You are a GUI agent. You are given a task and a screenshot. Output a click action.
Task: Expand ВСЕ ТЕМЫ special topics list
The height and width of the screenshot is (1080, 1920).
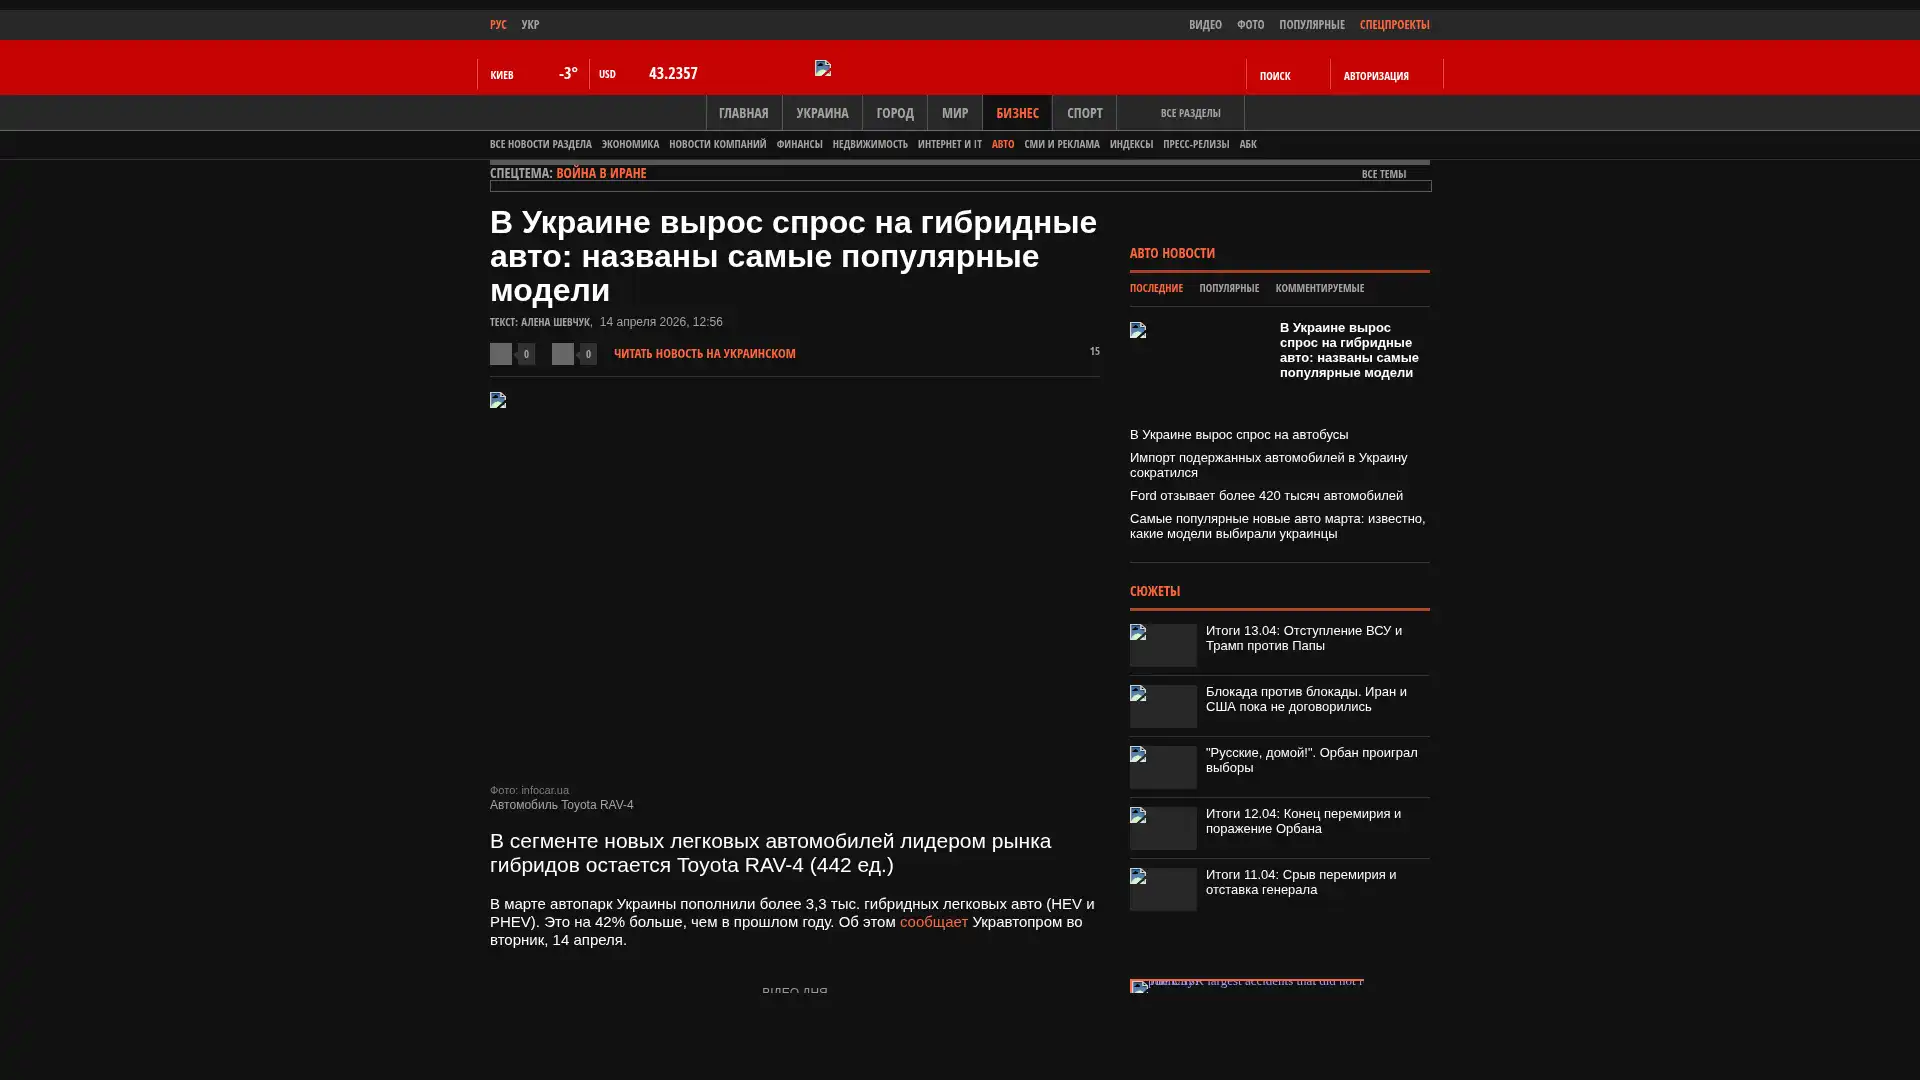(1383, 174)
